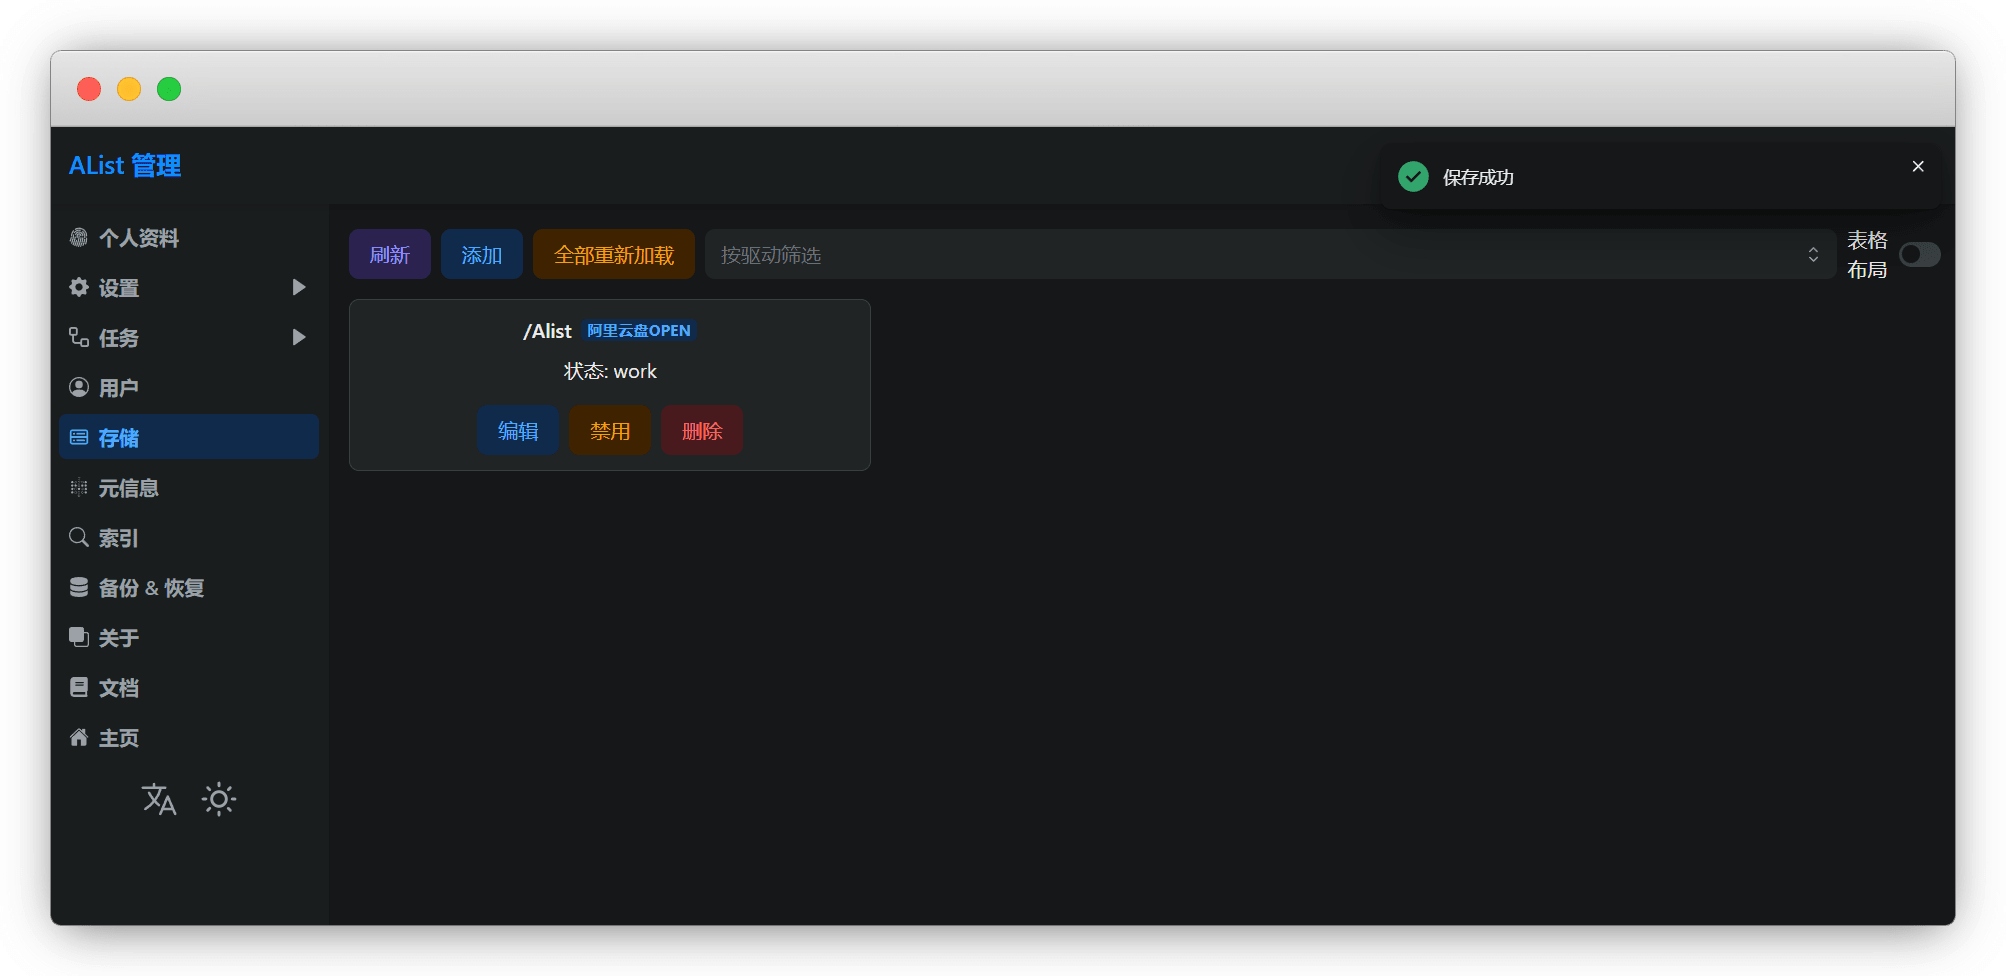Screen dimensions: 2006x976
Task: Click the profile fingerprint icon
Action: tap(79, 237)
